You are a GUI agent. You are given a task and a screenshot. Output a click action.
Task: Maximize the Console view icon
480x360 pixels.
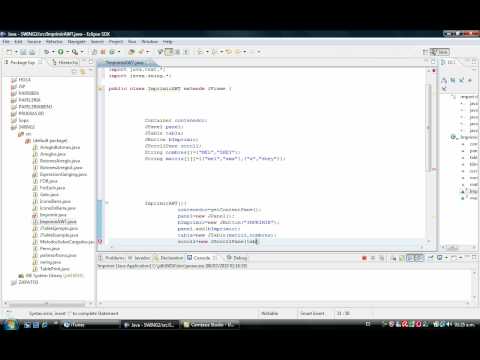point(474,257)
